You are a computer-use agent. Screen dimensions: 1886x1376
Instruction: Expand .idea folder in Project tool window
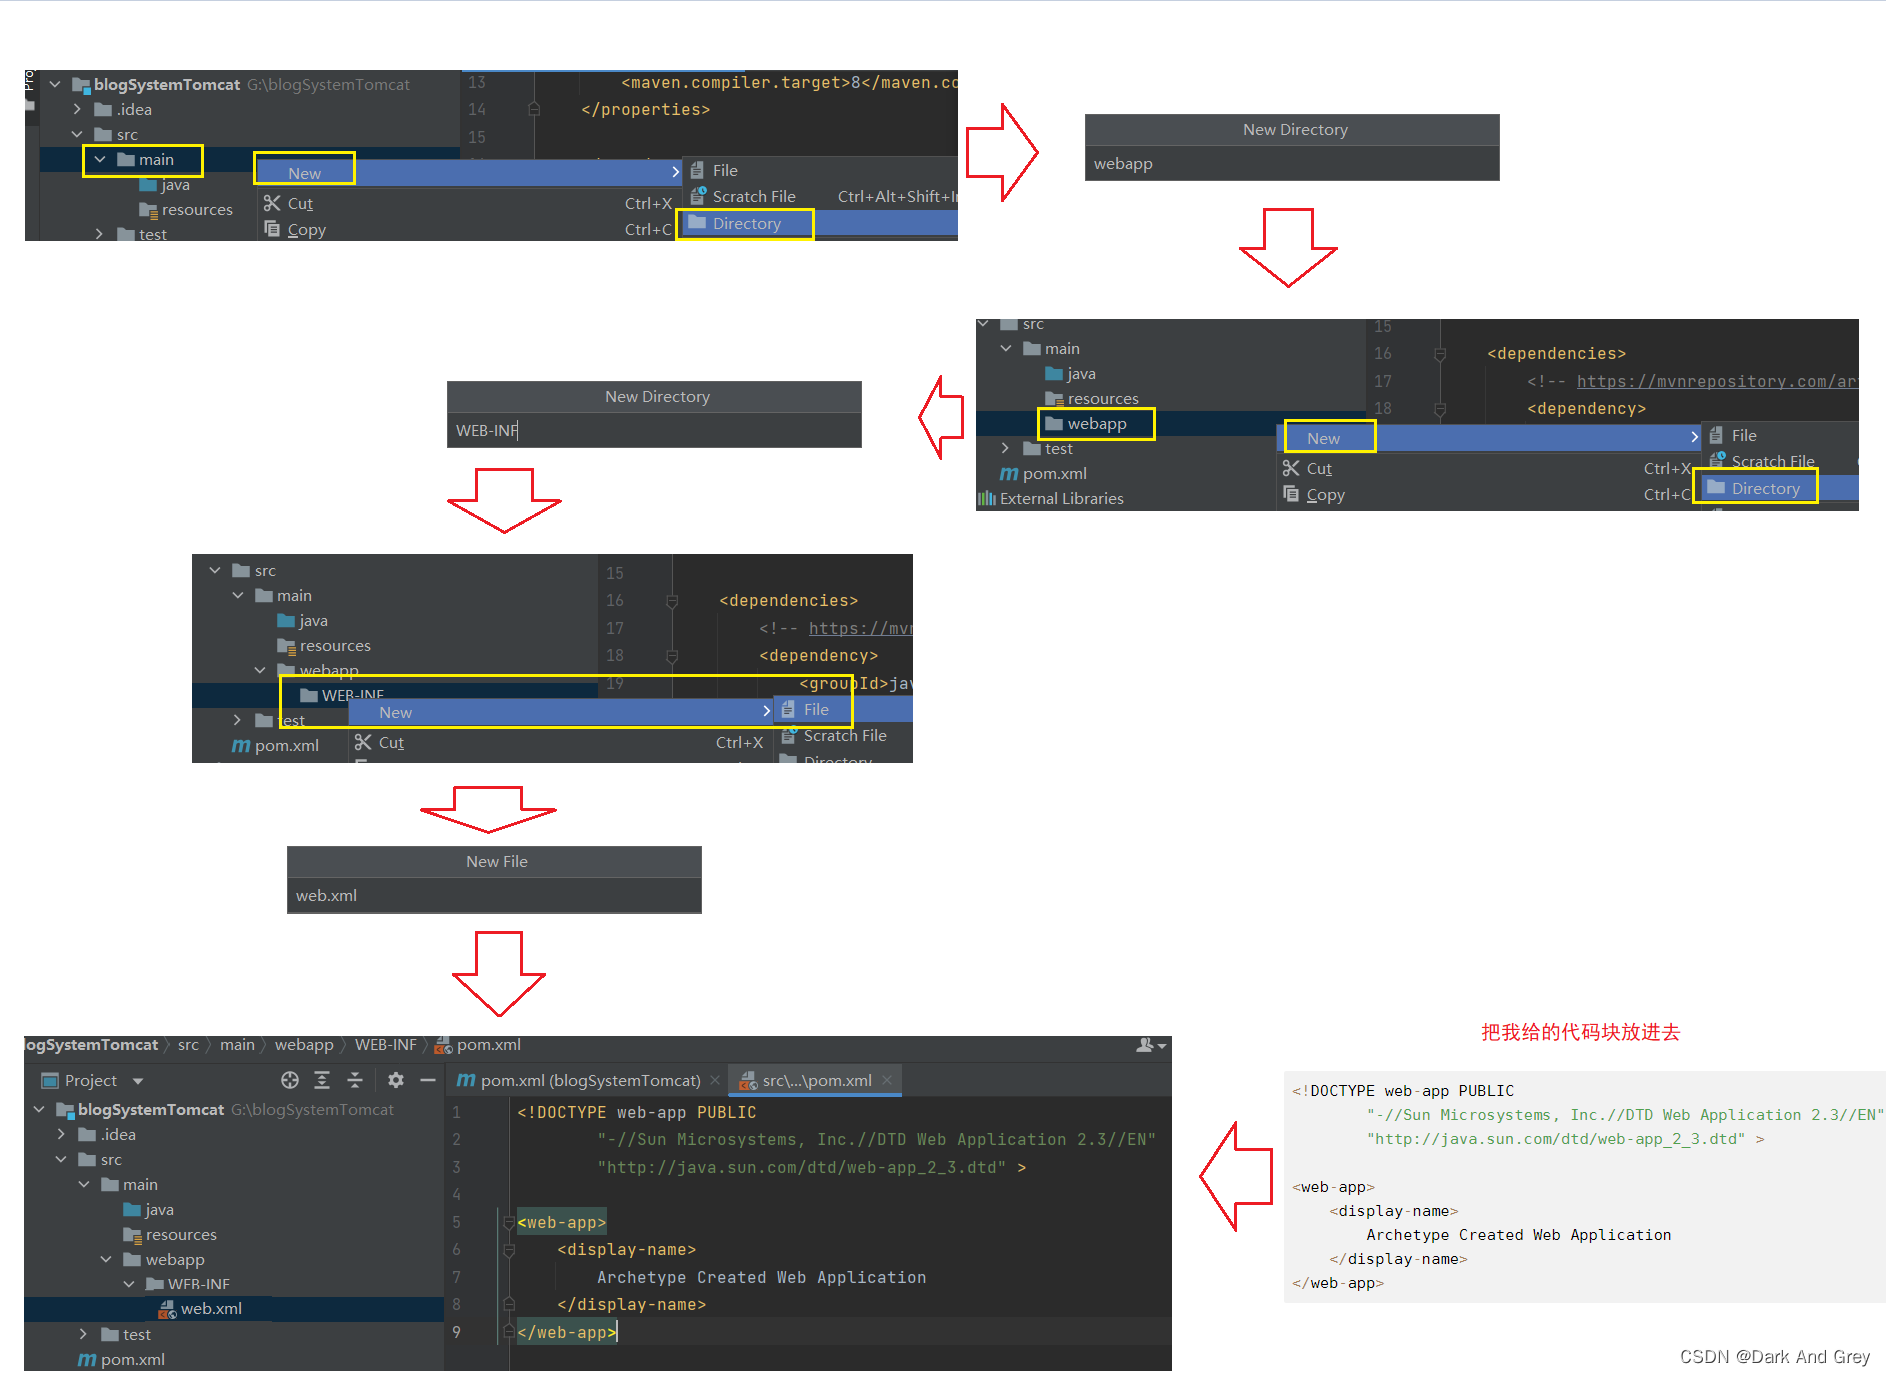click(x=61, y=1134)
